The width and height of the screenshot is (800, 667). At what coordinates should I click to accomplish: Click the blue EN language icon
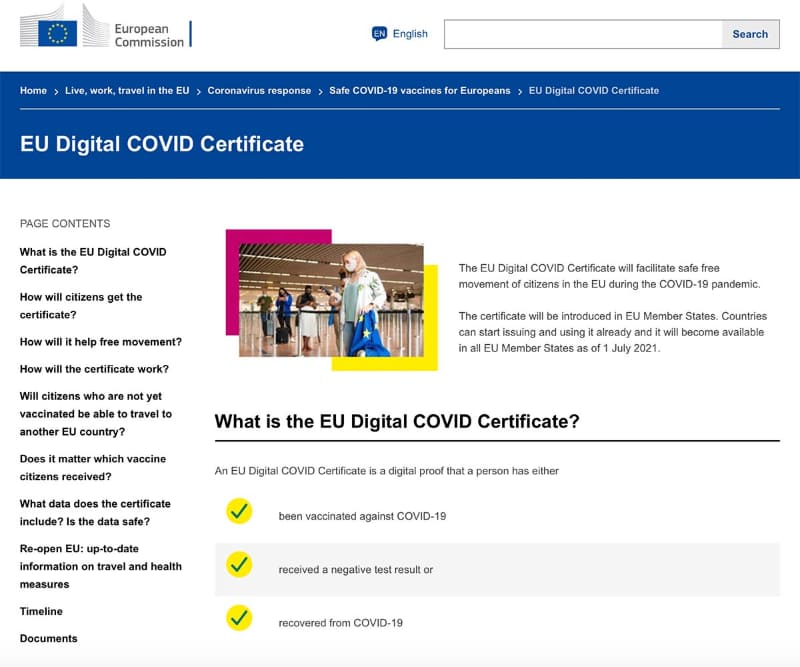click(377, 33)
